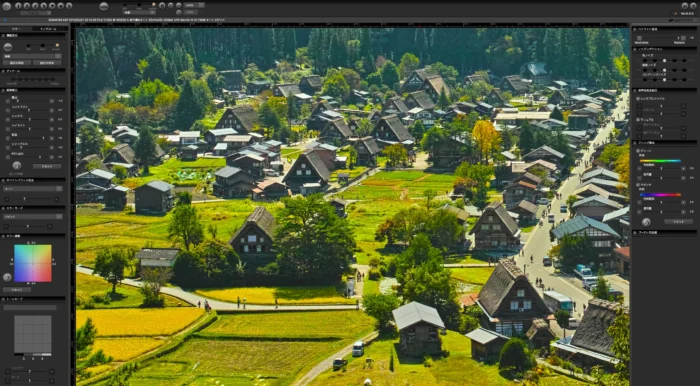The height and width of the screenshot is (386, 700).
Task: Click the left button below the exposure dropdown
Action: coord(17,63)
